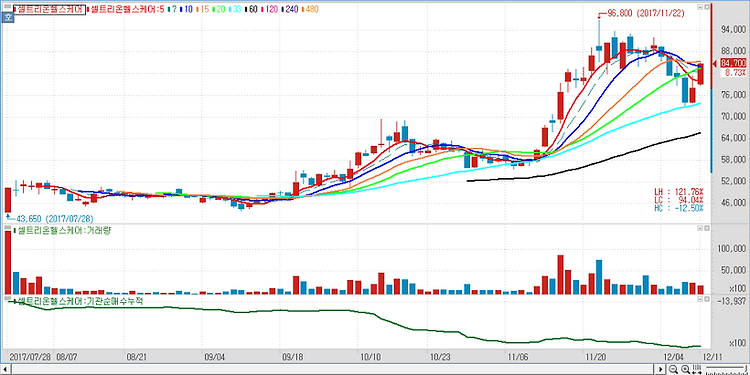750x375 pixels.
Task: Maximize the 기관순매수누적 pane
Action: point(706,299)
